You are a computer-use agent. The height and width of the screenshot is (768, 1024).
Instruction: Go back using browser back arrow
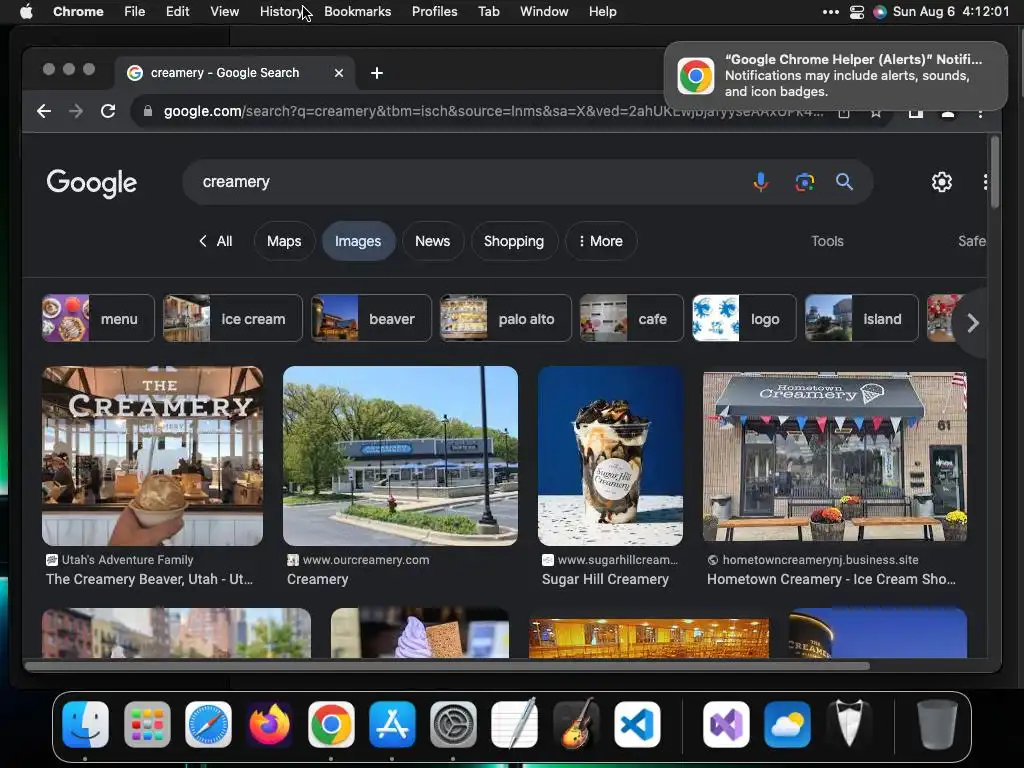tap(44, 111)
